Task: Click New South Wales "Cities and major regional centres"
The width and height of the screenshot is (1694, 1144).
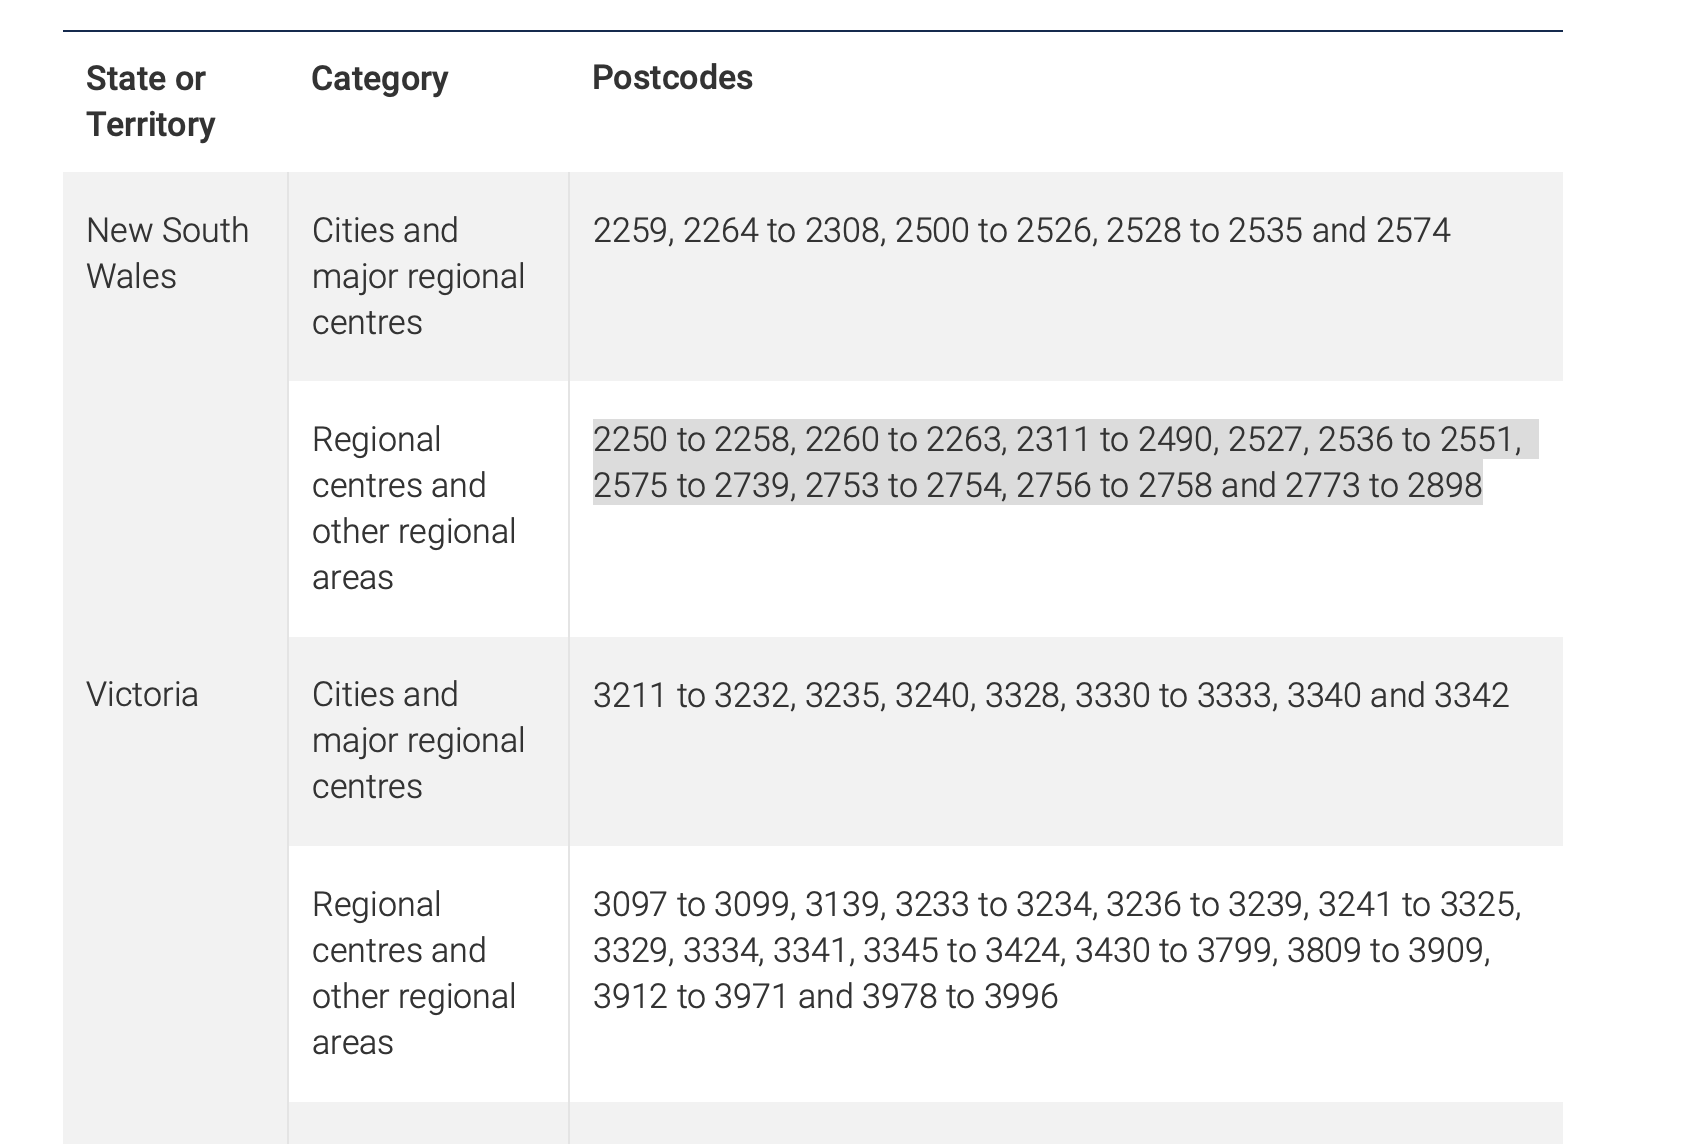Action: (x=418, y=276)
